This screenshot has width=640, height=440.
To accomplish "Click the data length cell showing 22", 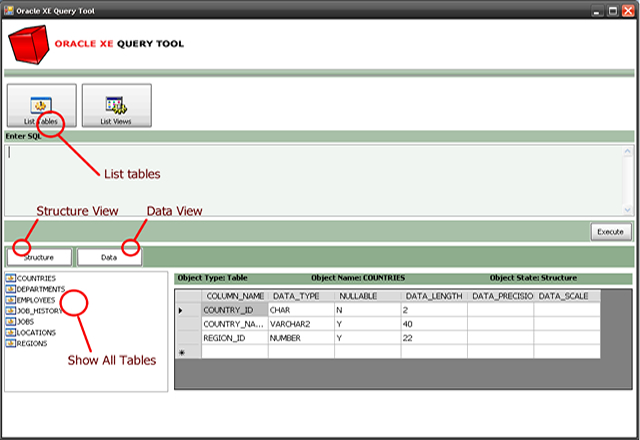I will tap(434, 338).
